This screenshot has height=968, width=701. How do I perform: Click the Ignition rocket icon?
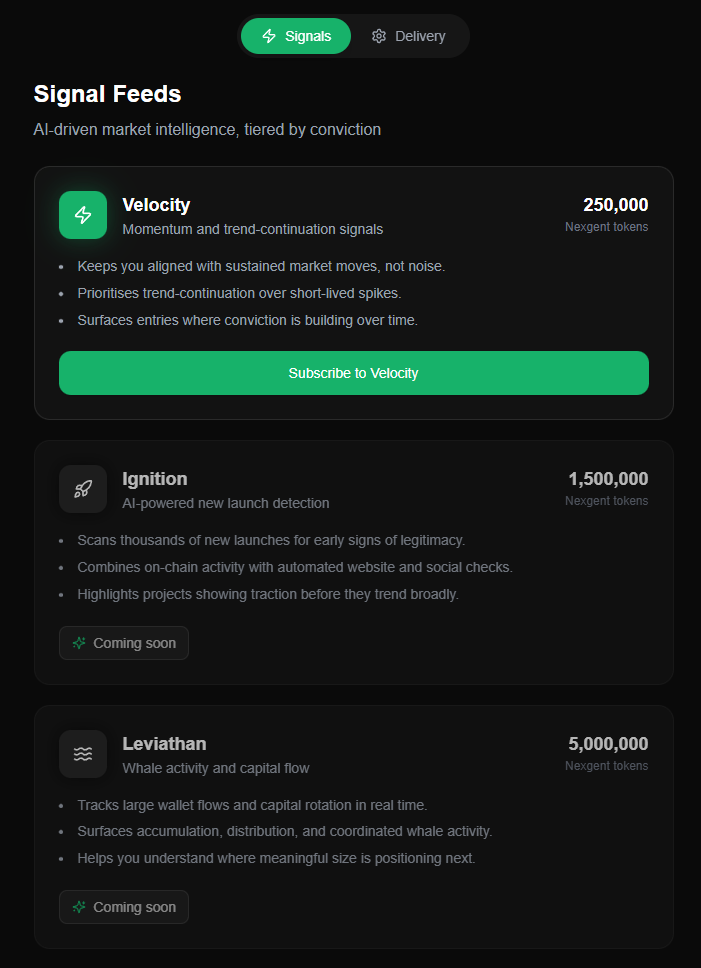[83, 489]
